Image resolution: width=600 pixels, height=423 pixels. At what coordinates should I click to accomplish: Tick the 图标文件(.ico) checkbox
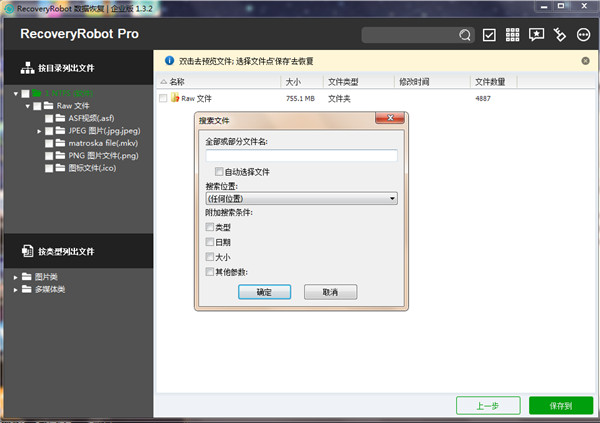(49, 168)
